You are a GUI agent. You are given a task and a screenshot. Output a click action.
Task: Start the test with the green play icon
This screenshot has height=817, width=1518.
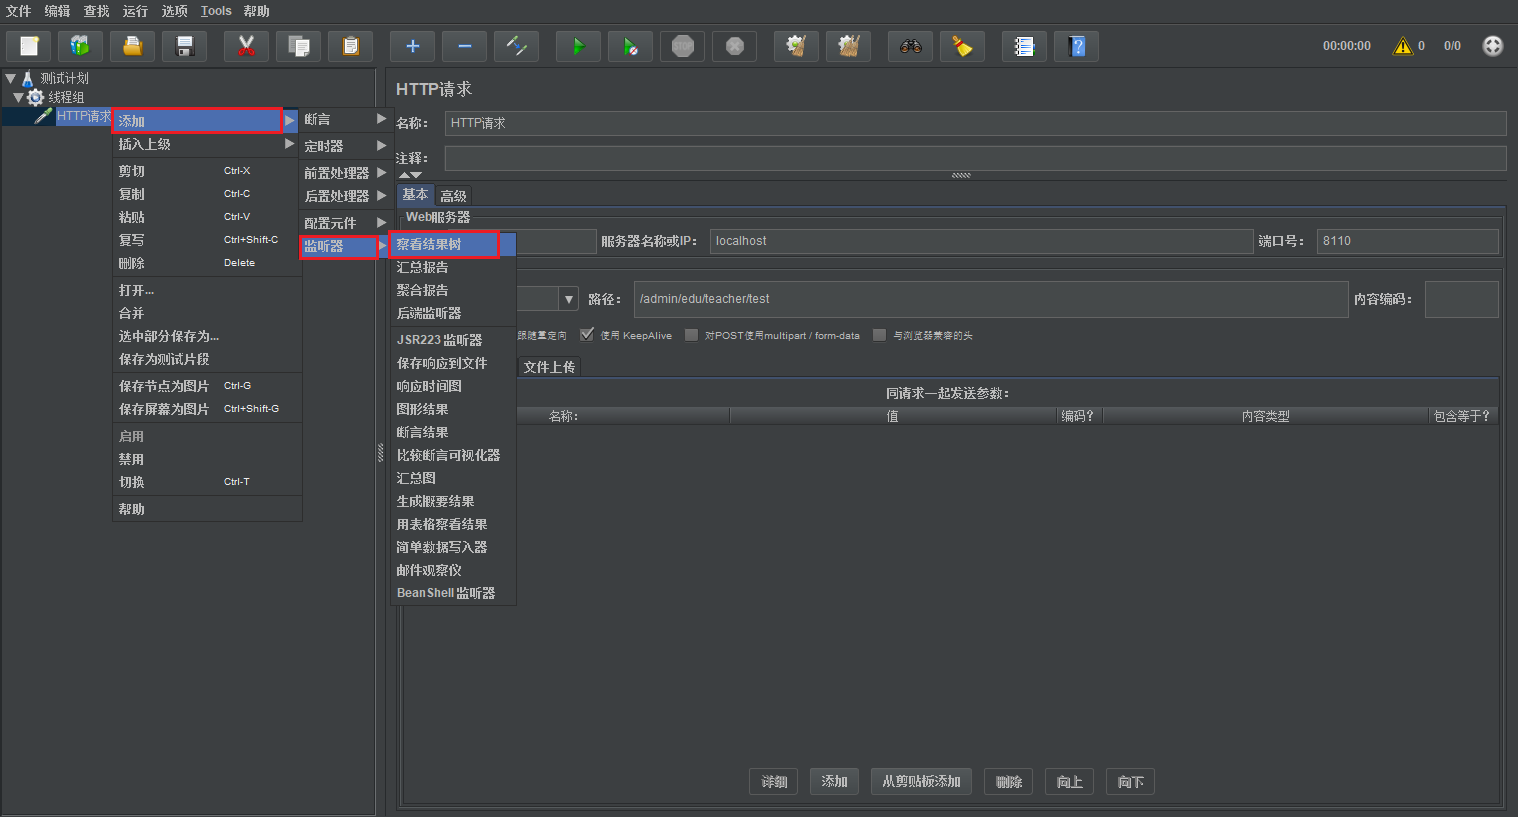(578, 46)
